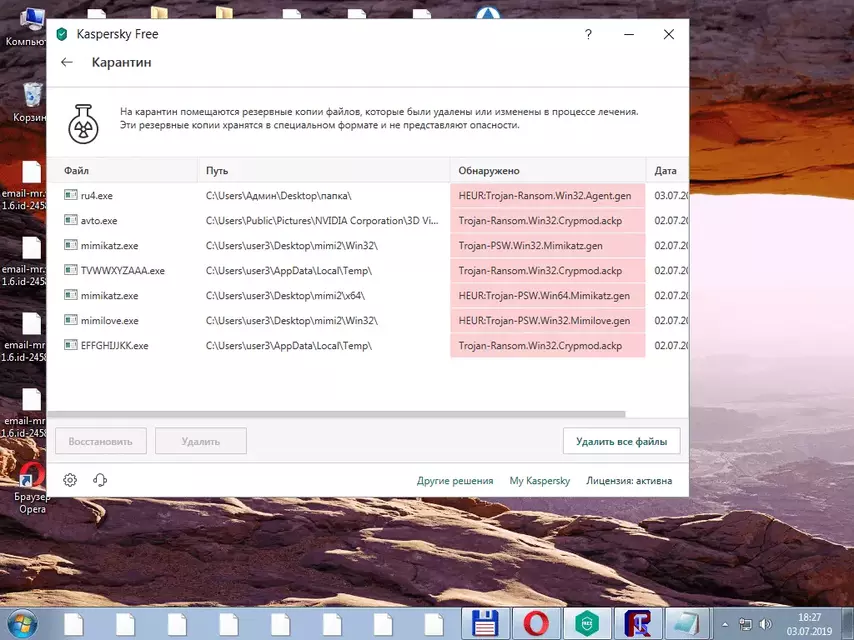Image resolution: width=854 pixels, height=640 pixels.
Task: Select the mimilove.exe file name
Action: pyautogui.click(x=109, y=321)
